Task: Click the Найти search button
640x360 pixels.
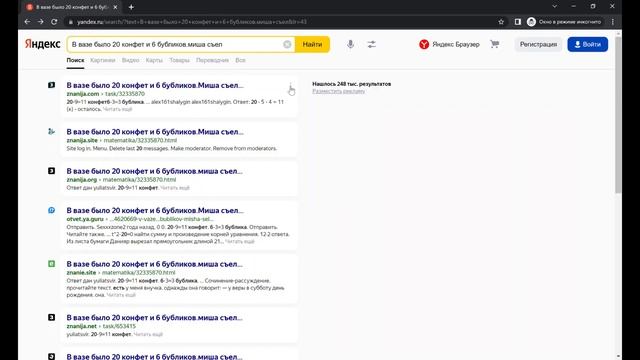Action: coord(312,44)
